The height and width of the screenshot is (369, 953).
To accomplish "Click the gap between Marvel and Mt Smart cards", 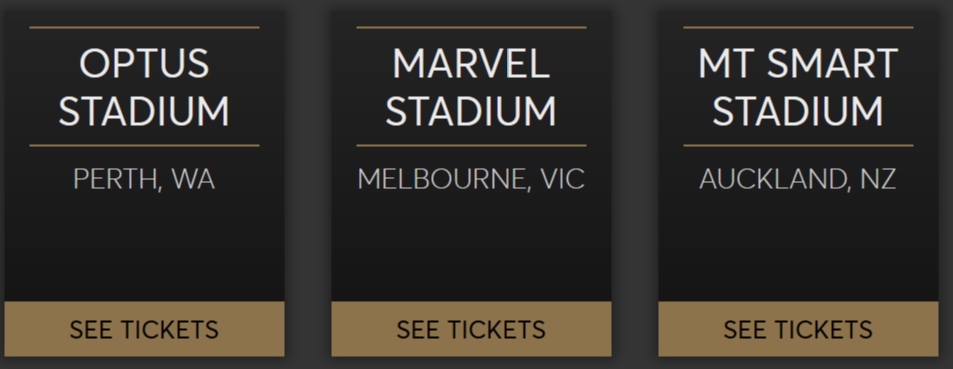I will pos(635,182).
